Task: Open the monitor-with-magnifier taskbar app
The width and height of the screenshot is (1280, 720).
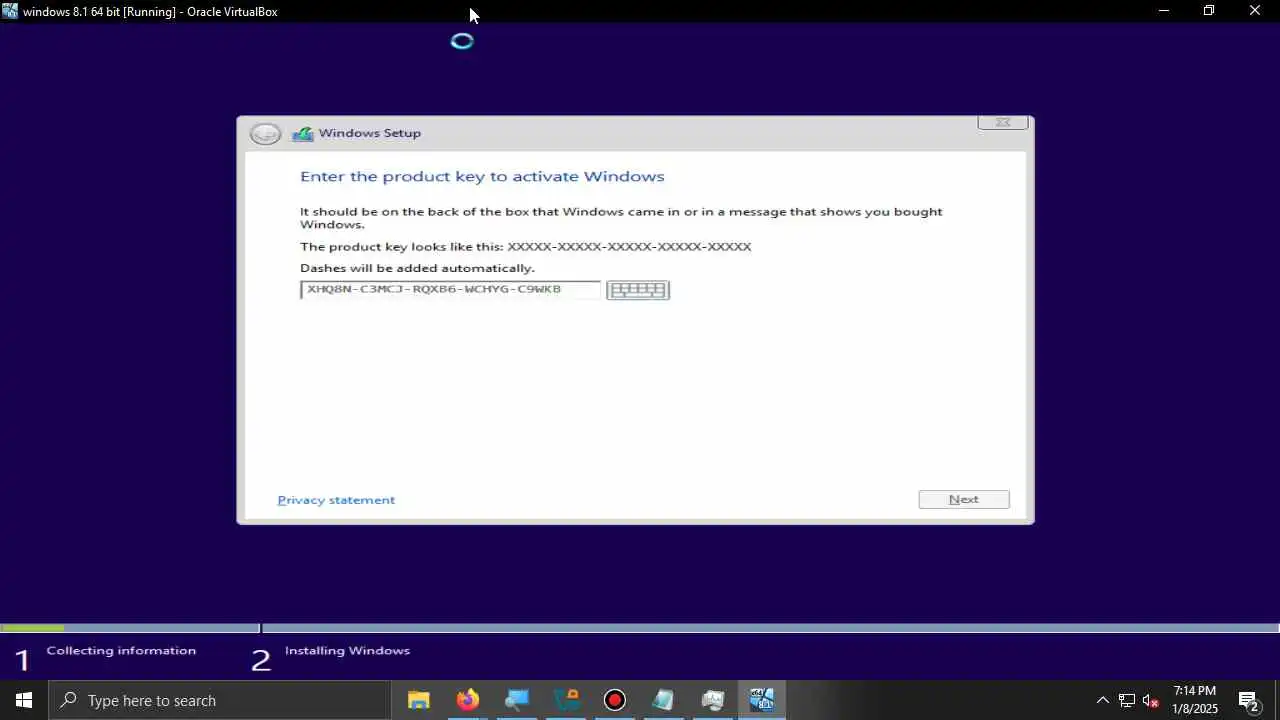Action: [x=517, y=700]
